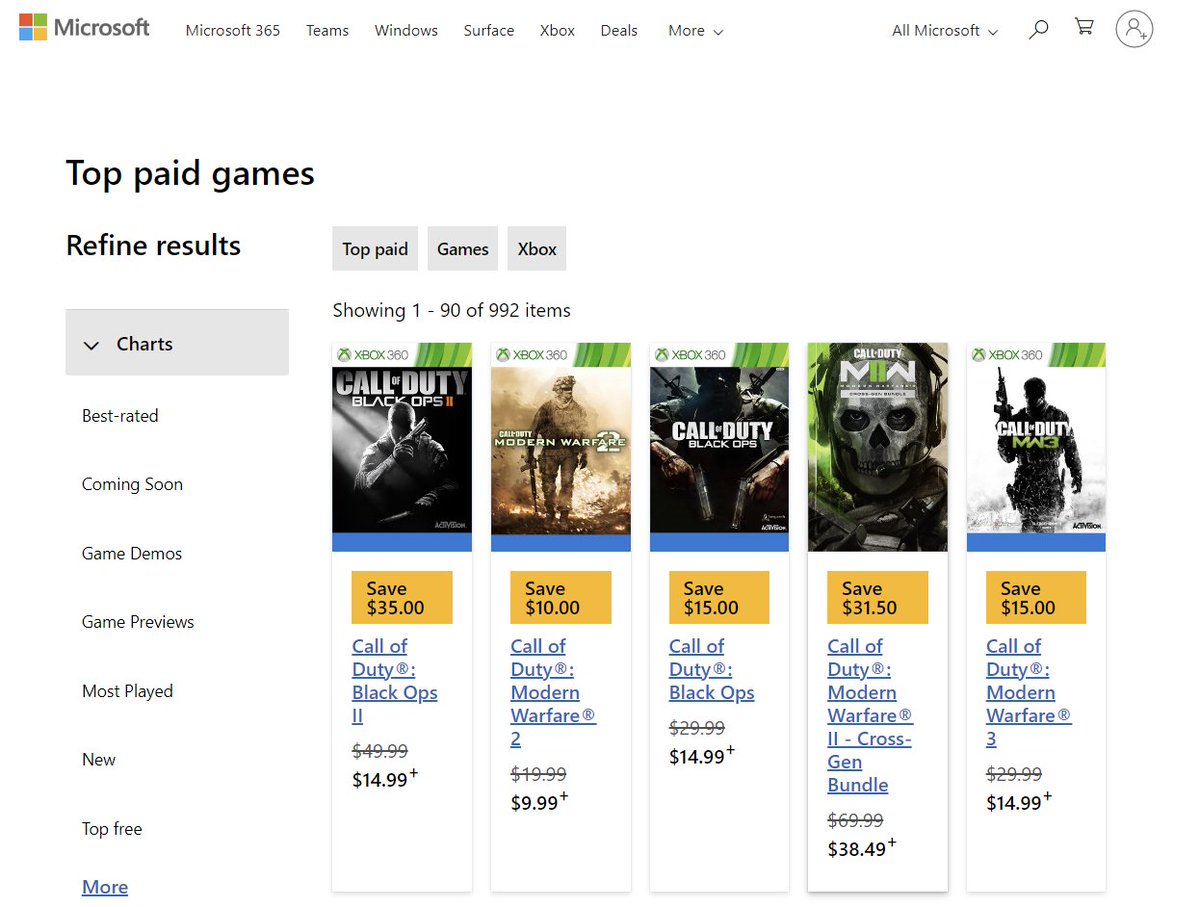Open the Xbox navigation menu item
The image size is (1200, 907).
(557, 31)
